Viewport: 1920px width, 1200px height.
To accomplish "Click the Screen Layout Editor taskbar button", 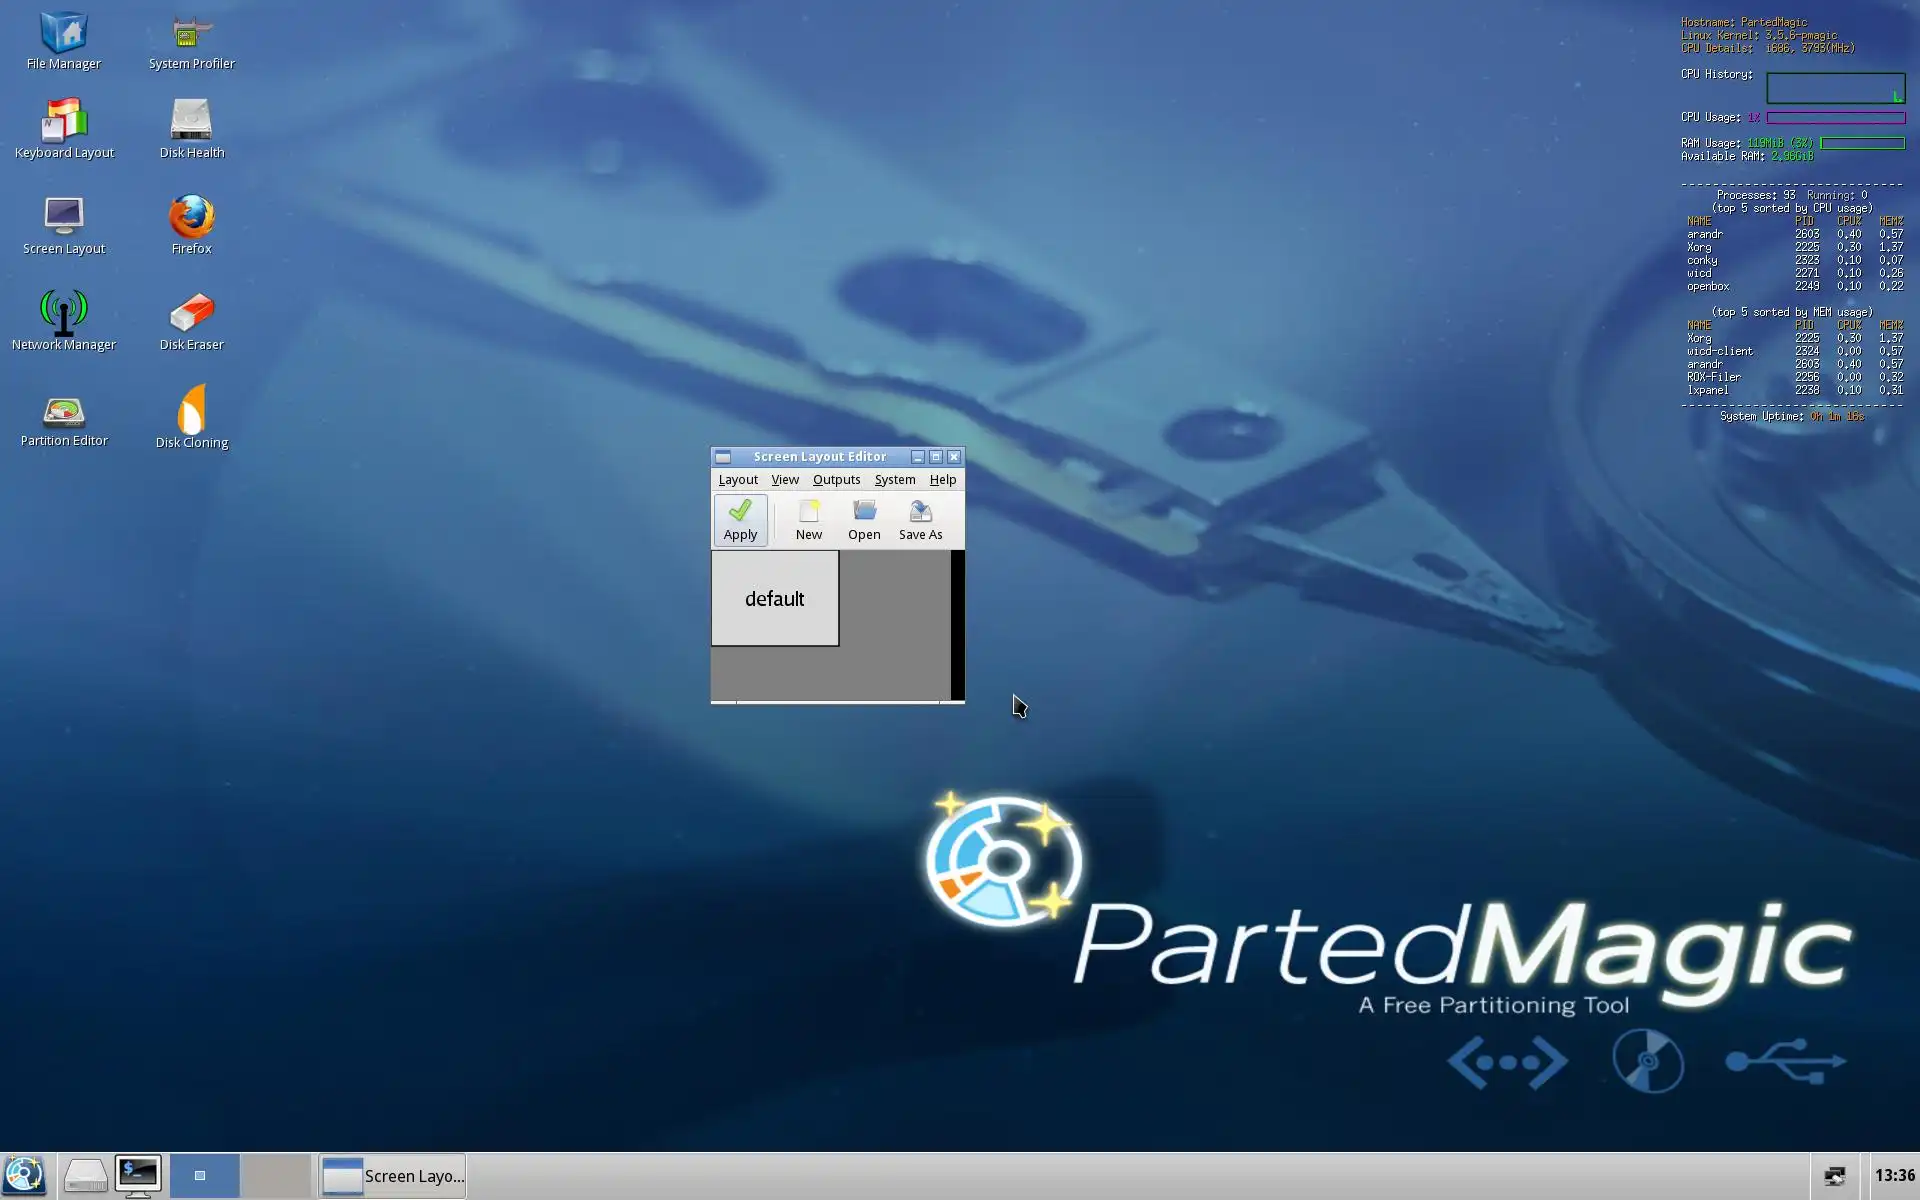I will click(393, 1176).
